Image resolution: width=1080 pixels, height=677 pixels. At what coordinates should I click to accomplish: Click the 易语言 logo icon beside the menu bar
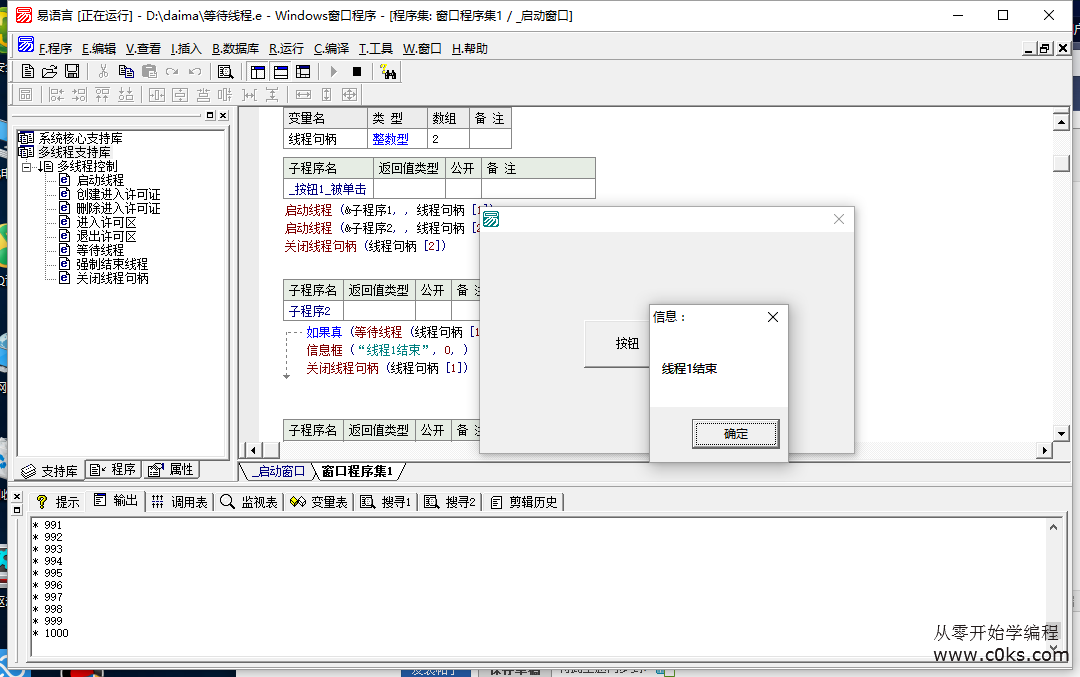pos(25,45)
